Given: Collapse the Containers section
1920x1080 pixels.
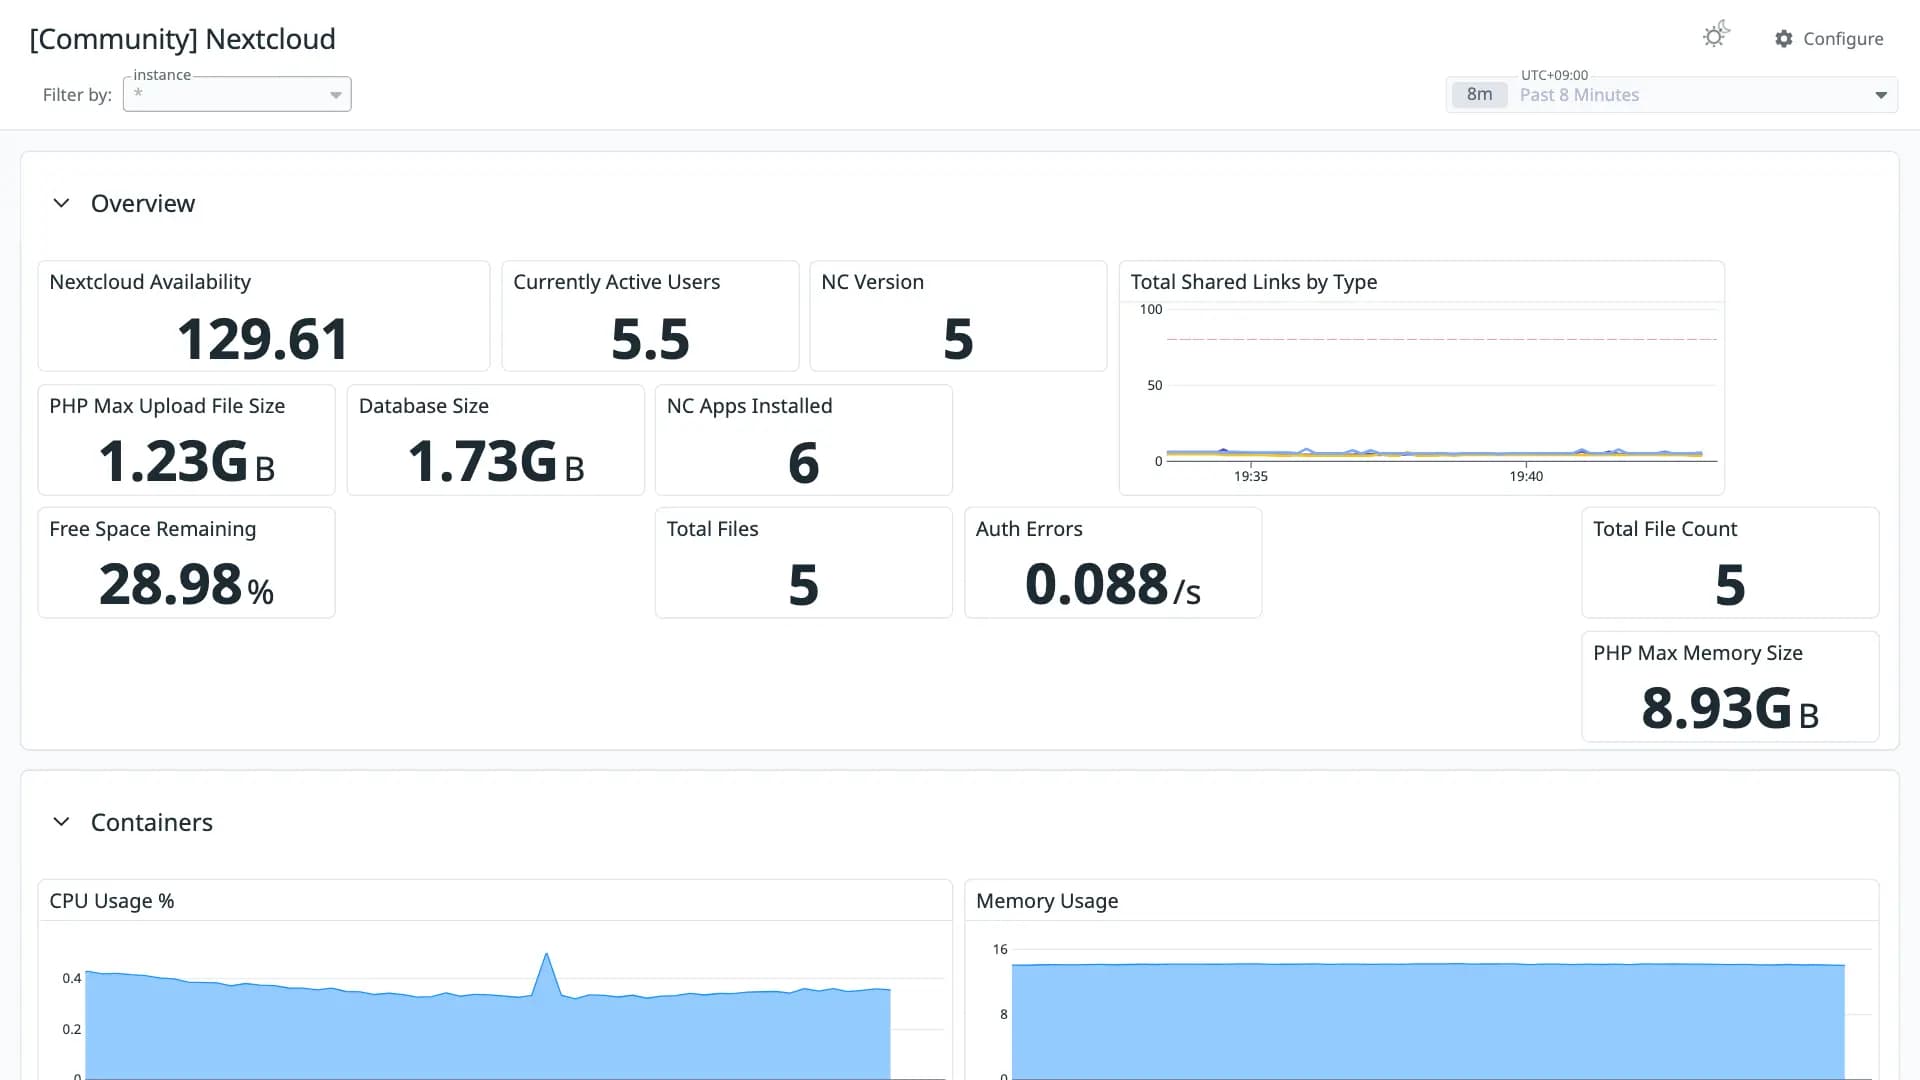Looking at the screenshot, I should [x=61, y=822].
